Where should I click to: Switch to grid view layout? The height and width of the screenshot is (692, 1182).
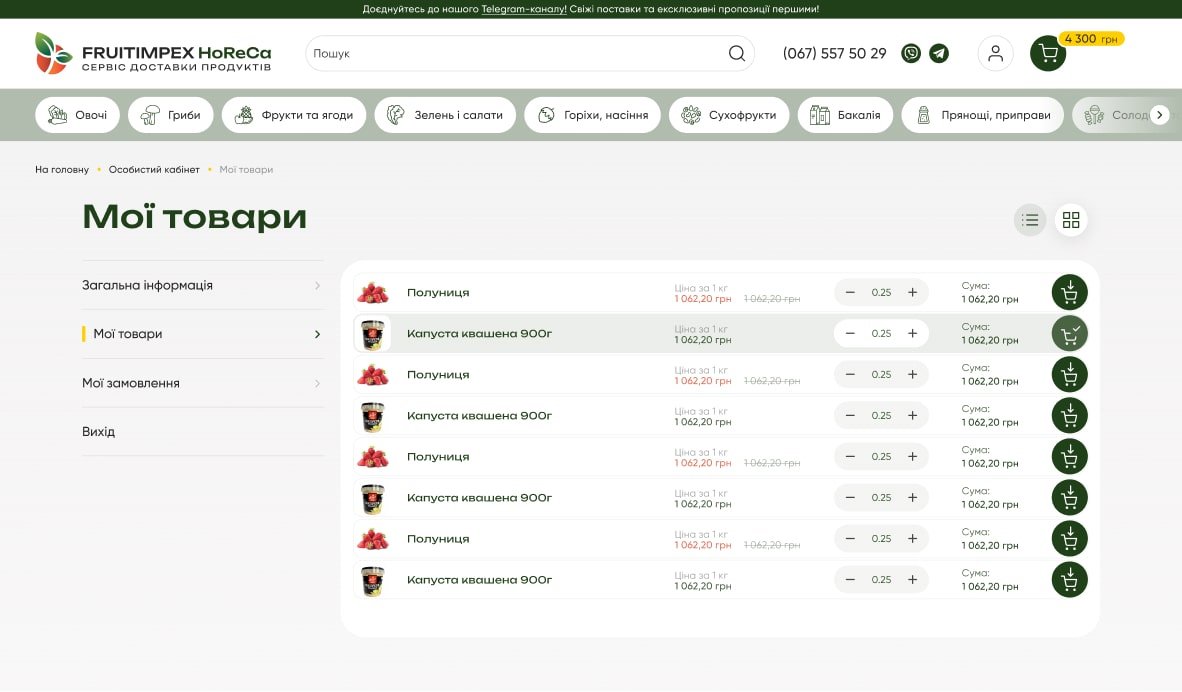point(1071,220)
